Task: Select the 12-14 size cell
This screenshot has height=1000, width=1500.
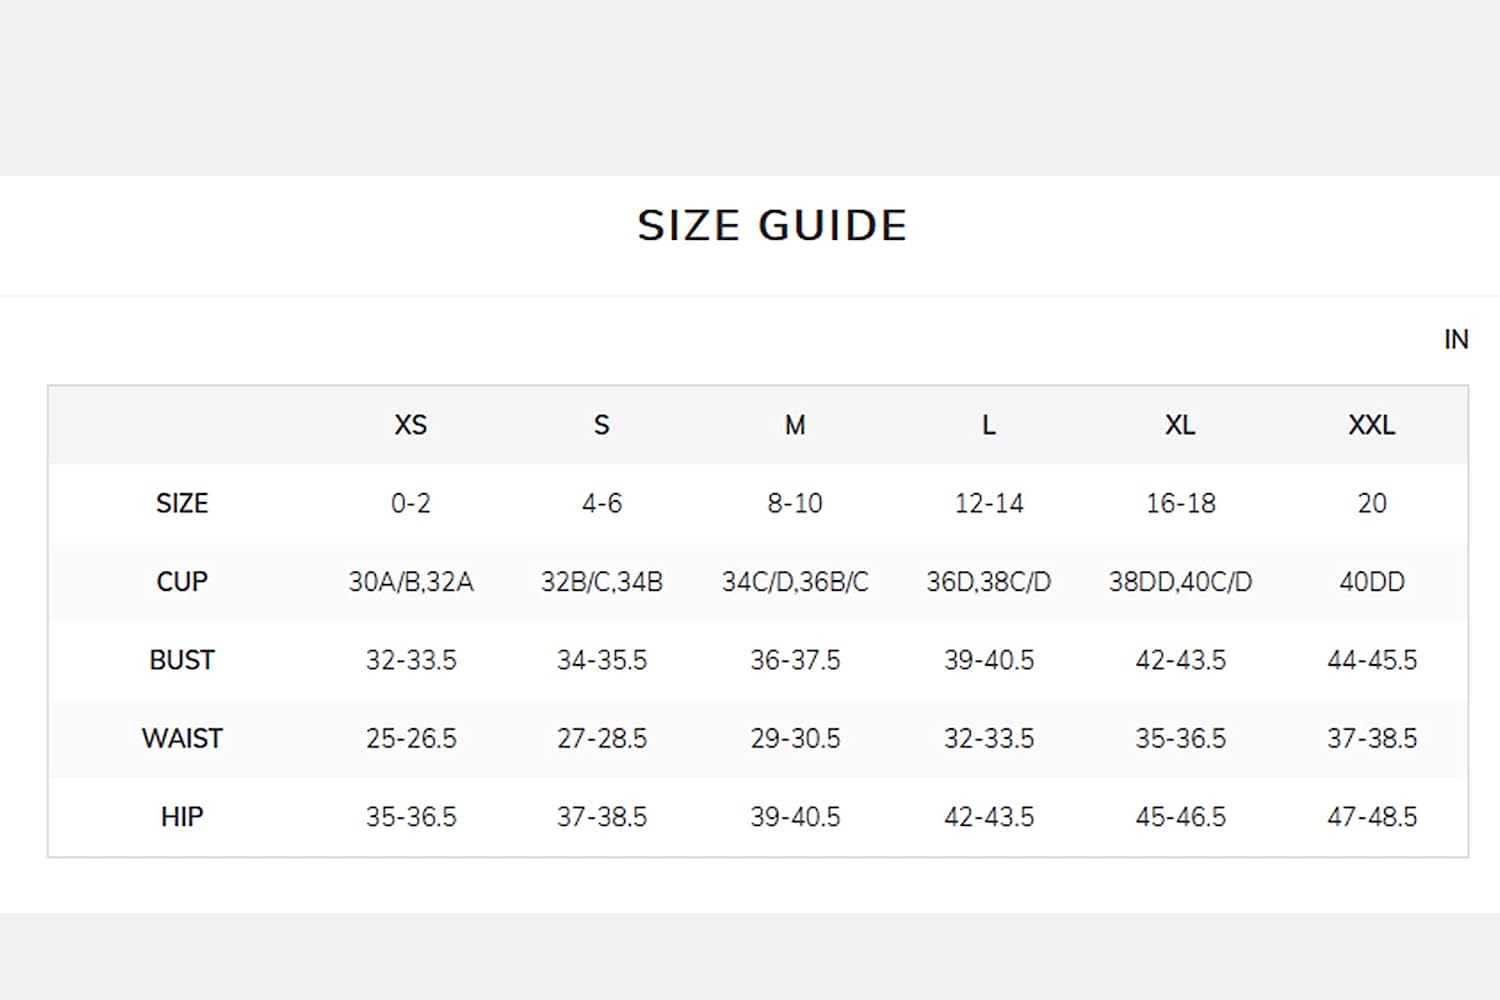Action: 989,503
